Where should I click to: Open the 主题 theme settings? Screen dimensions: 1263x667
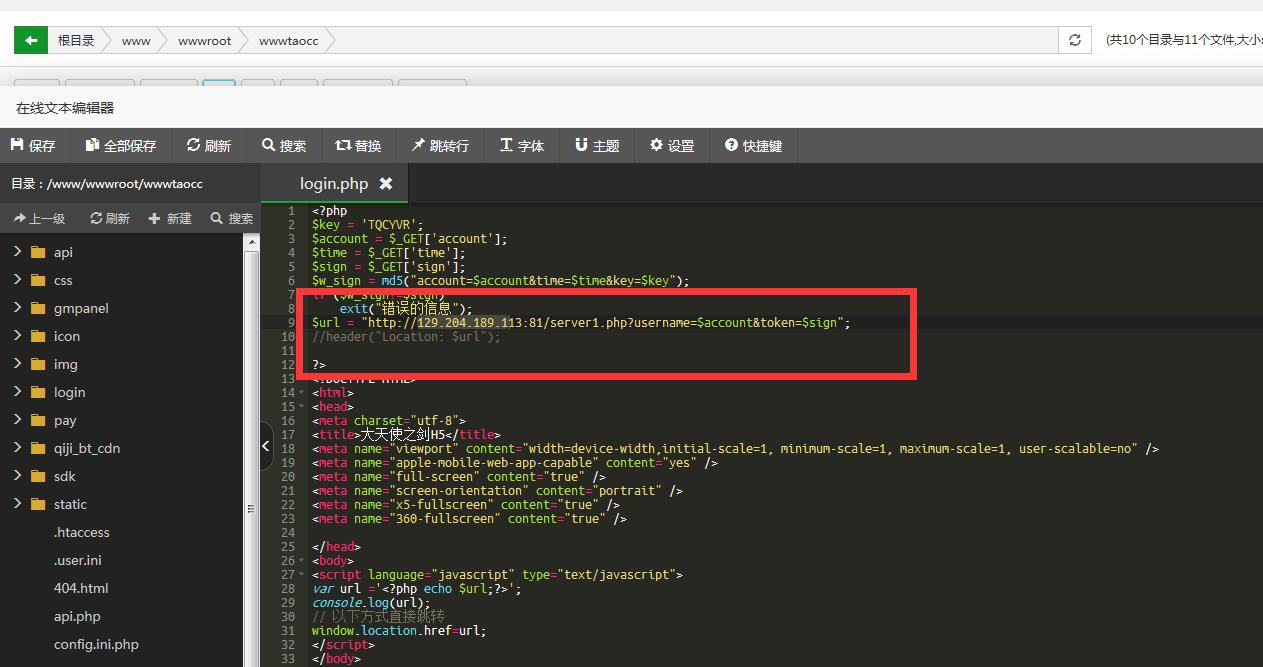coord(597,146)
